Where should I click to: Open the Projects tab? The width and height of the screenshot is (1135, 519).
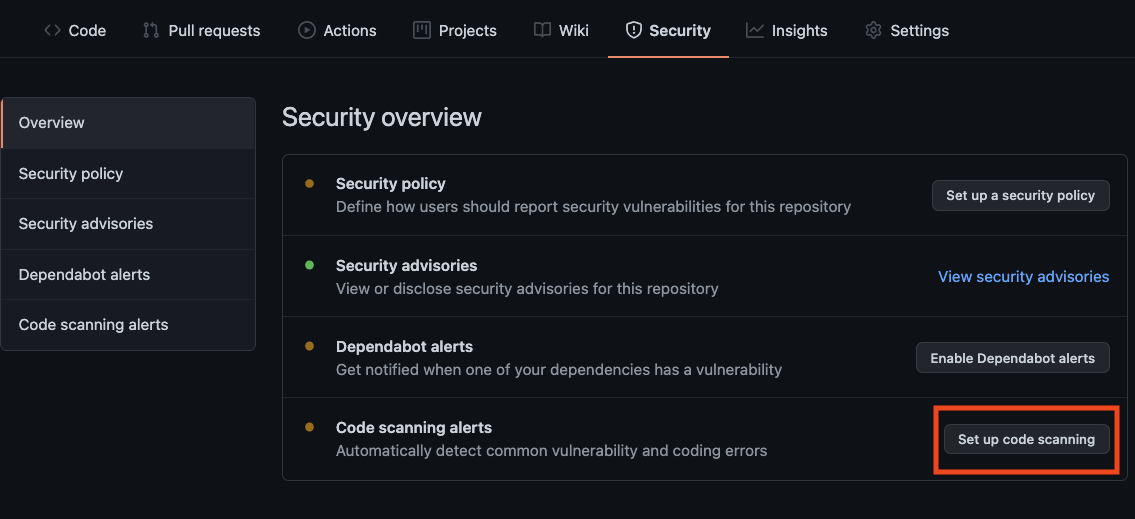click(455, 30)
